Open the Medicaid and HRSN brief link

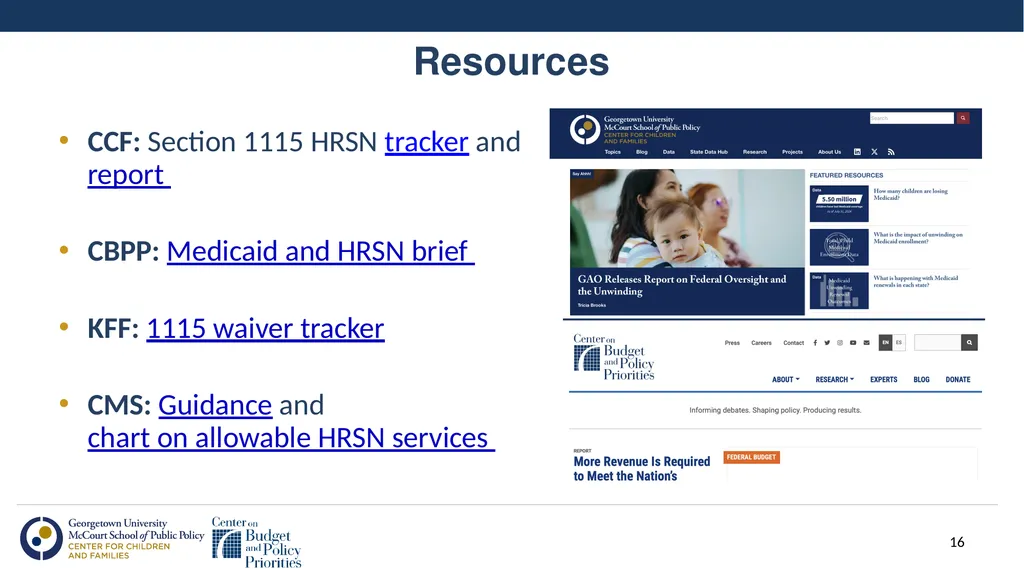320,251
